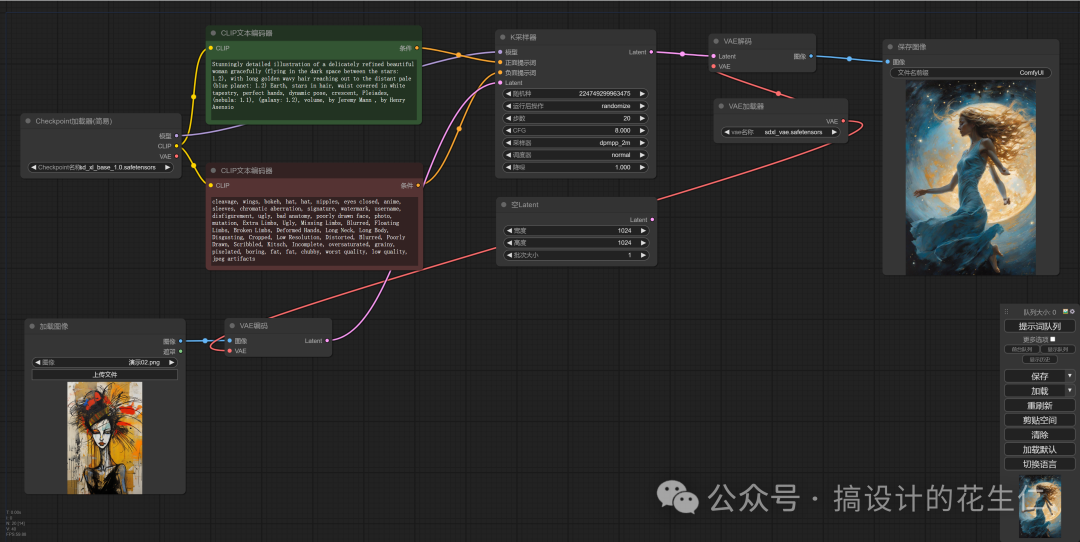Click the Latent output socket on K采样器

pos(652,52)
